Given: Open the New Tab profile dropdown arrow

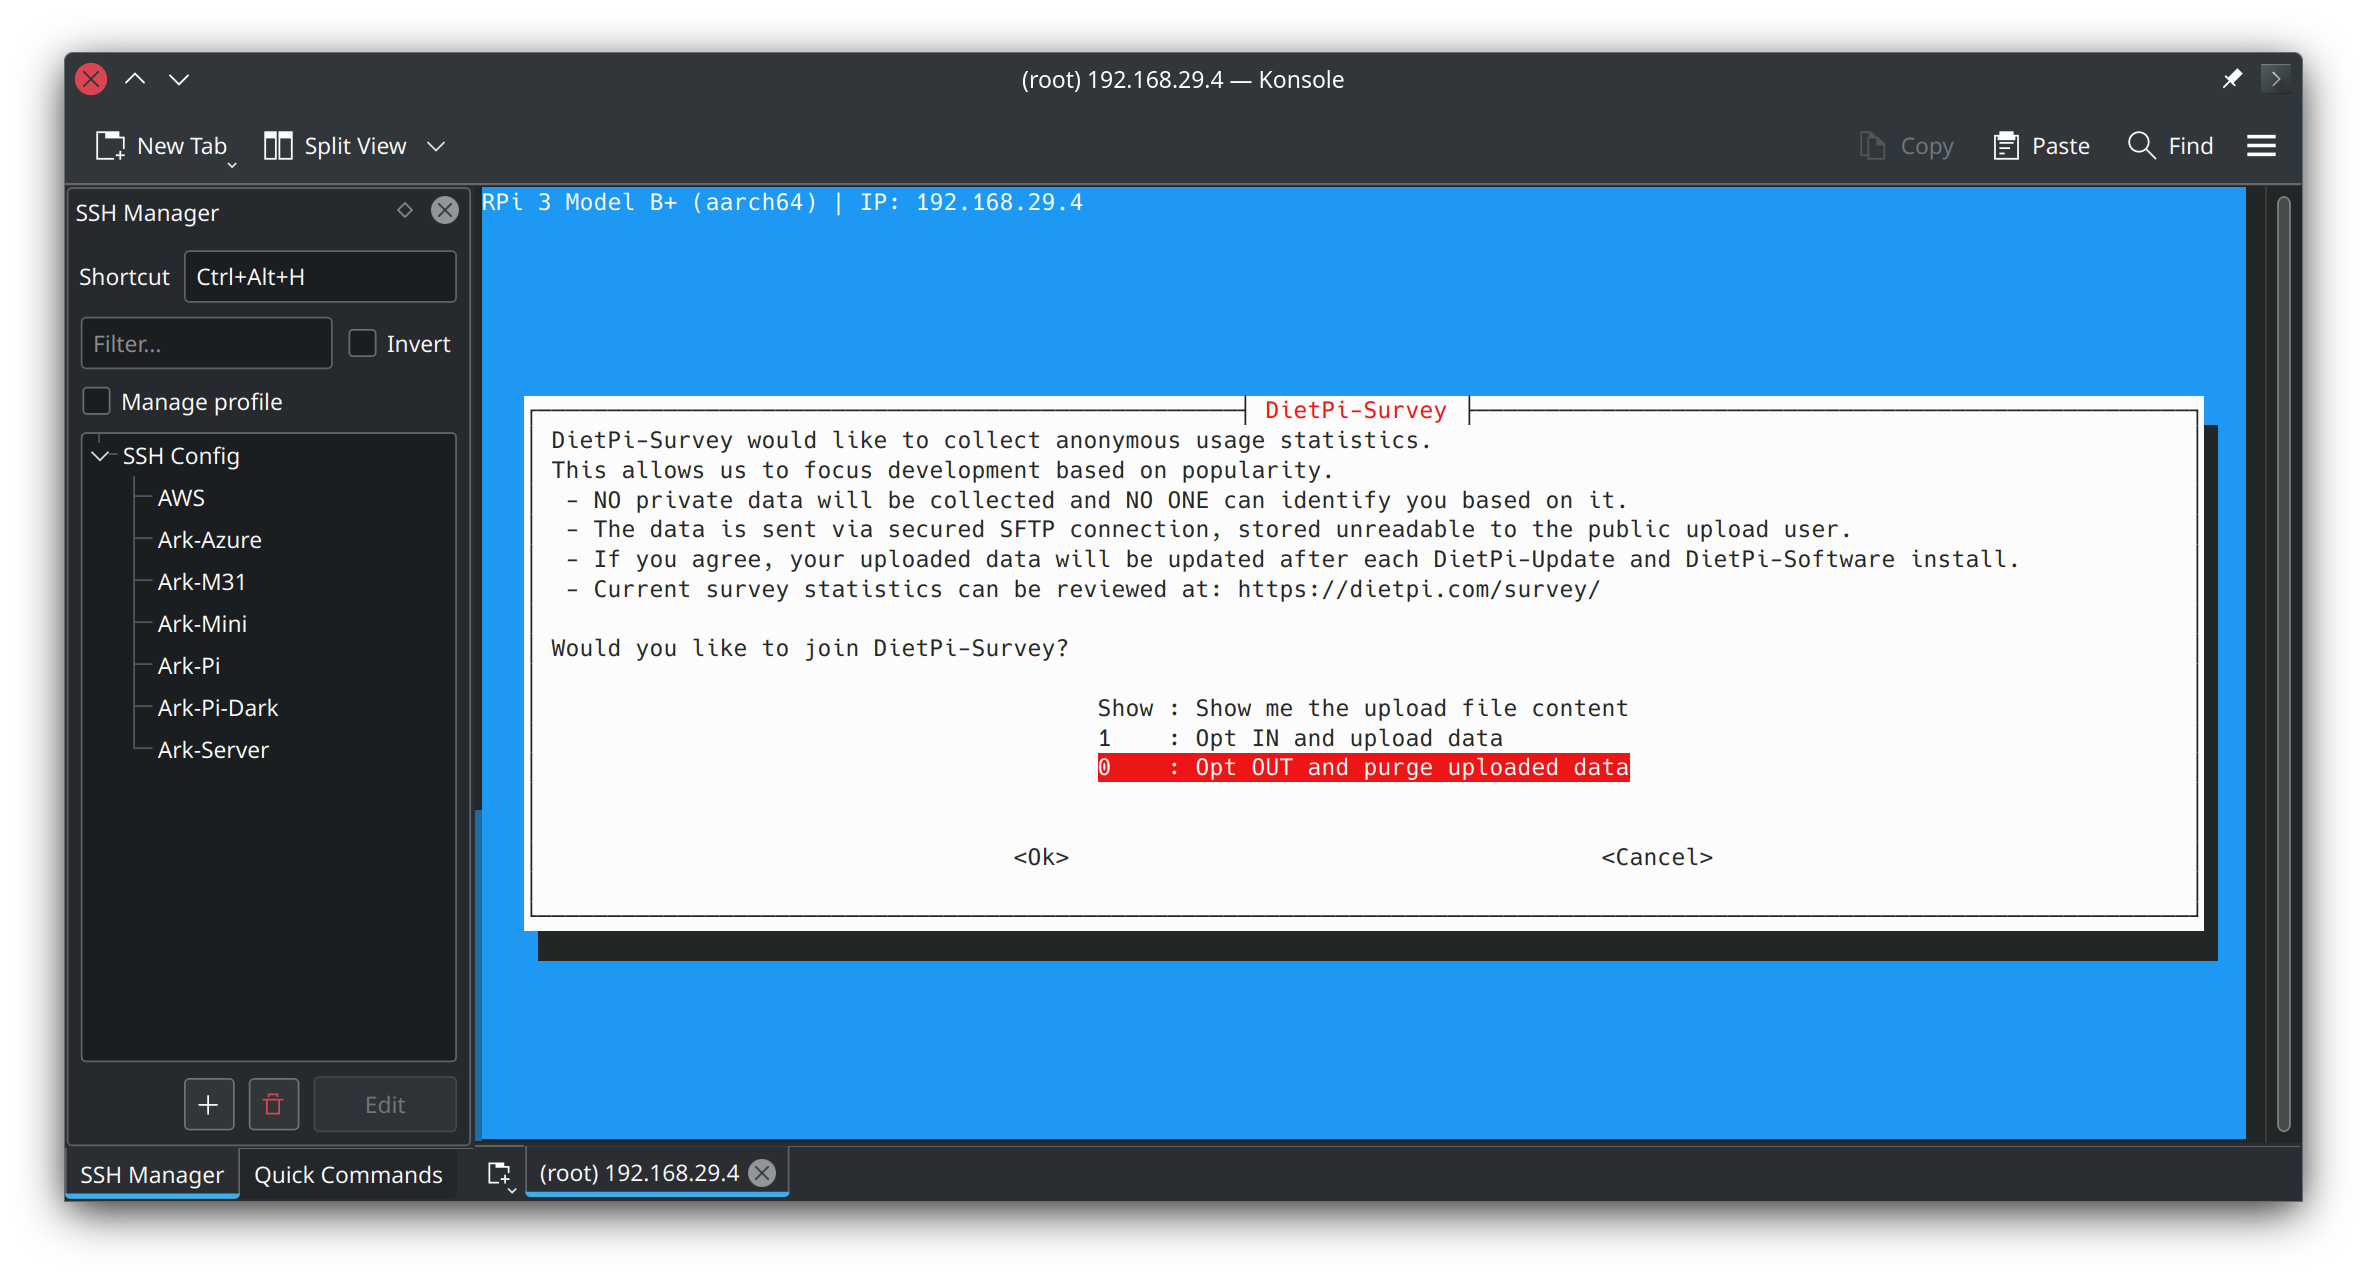Looking at the screenshot, I should click(x=232, y=164).
